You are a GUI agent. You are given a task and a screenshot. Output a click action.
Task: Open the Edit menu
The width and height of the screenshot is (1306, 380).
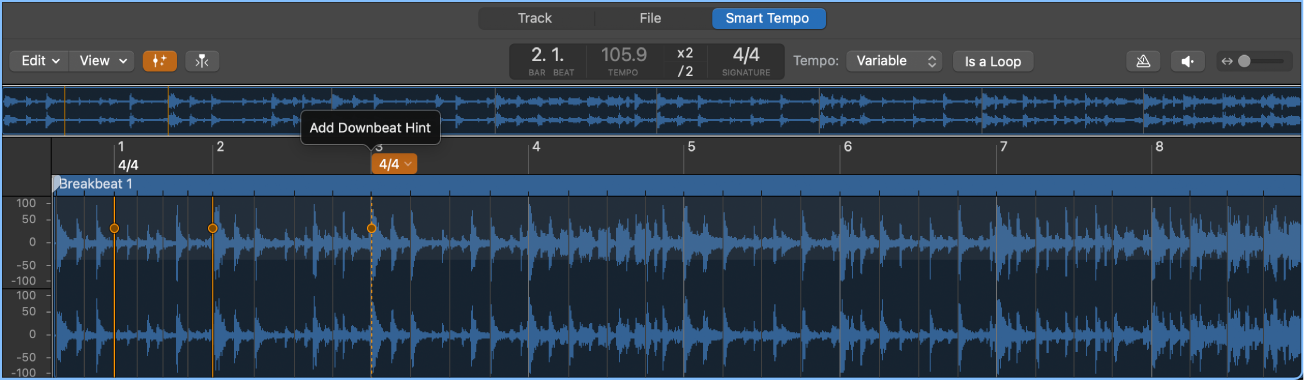coord(39,61)
